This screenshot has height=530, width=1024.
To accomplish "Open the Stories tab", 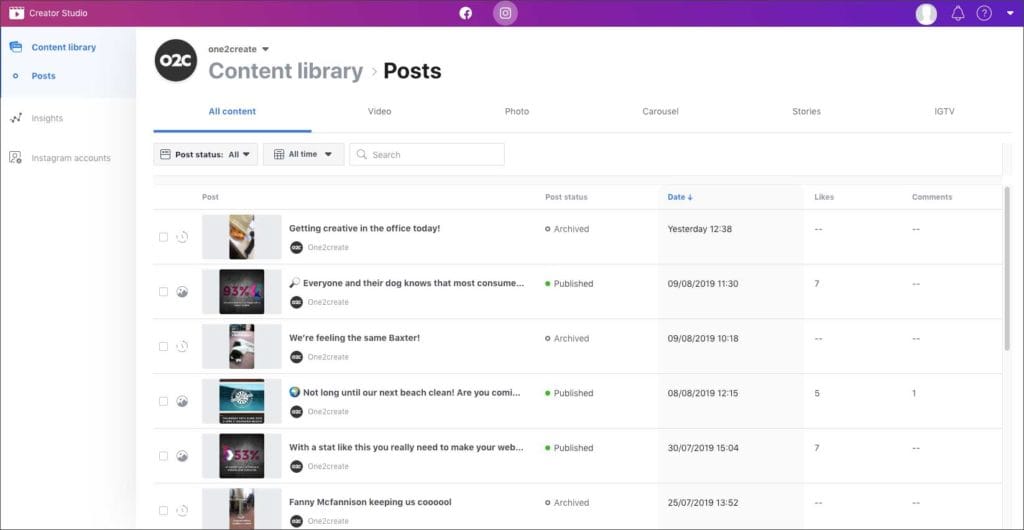I will click(806, 111).
